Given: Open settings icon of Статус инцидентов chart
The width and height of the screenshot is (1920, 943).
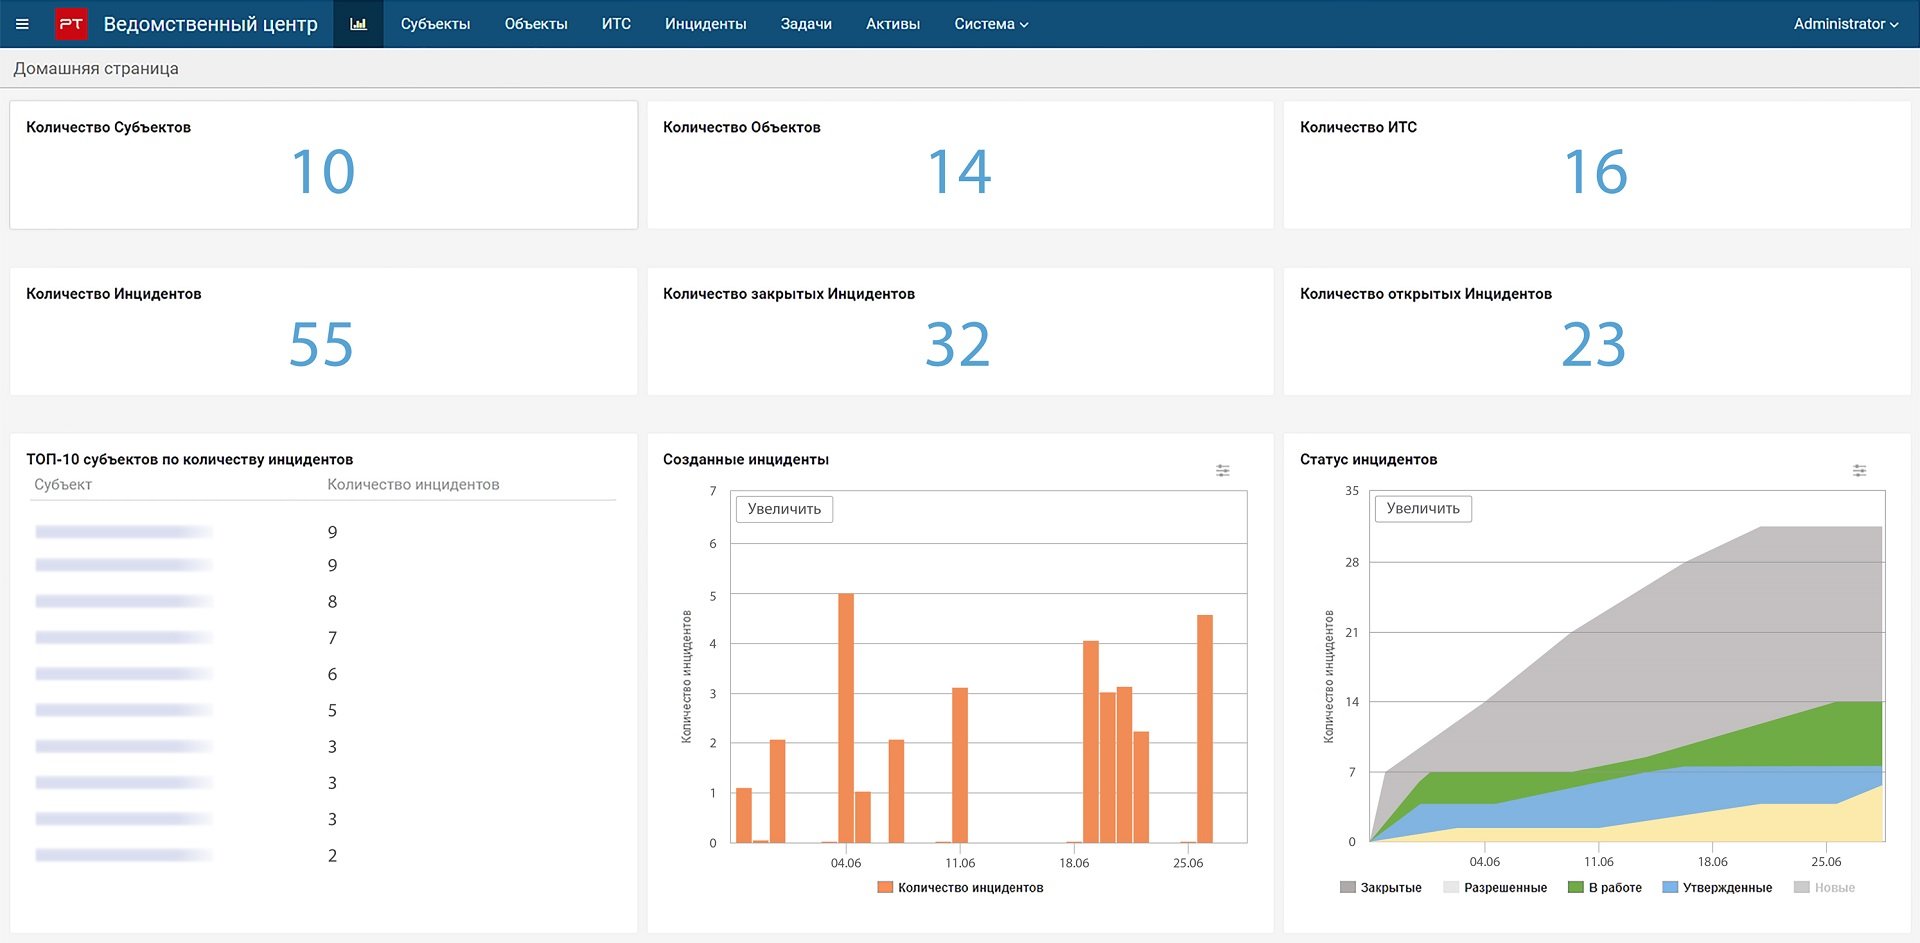Looking at the screenshot, I should click(x=1859, y=471).
